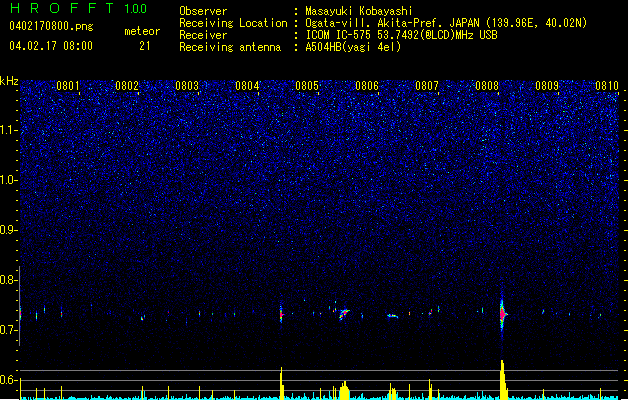Select the filename 0402170800.png
Screen dimensions: 629x400
51,26
